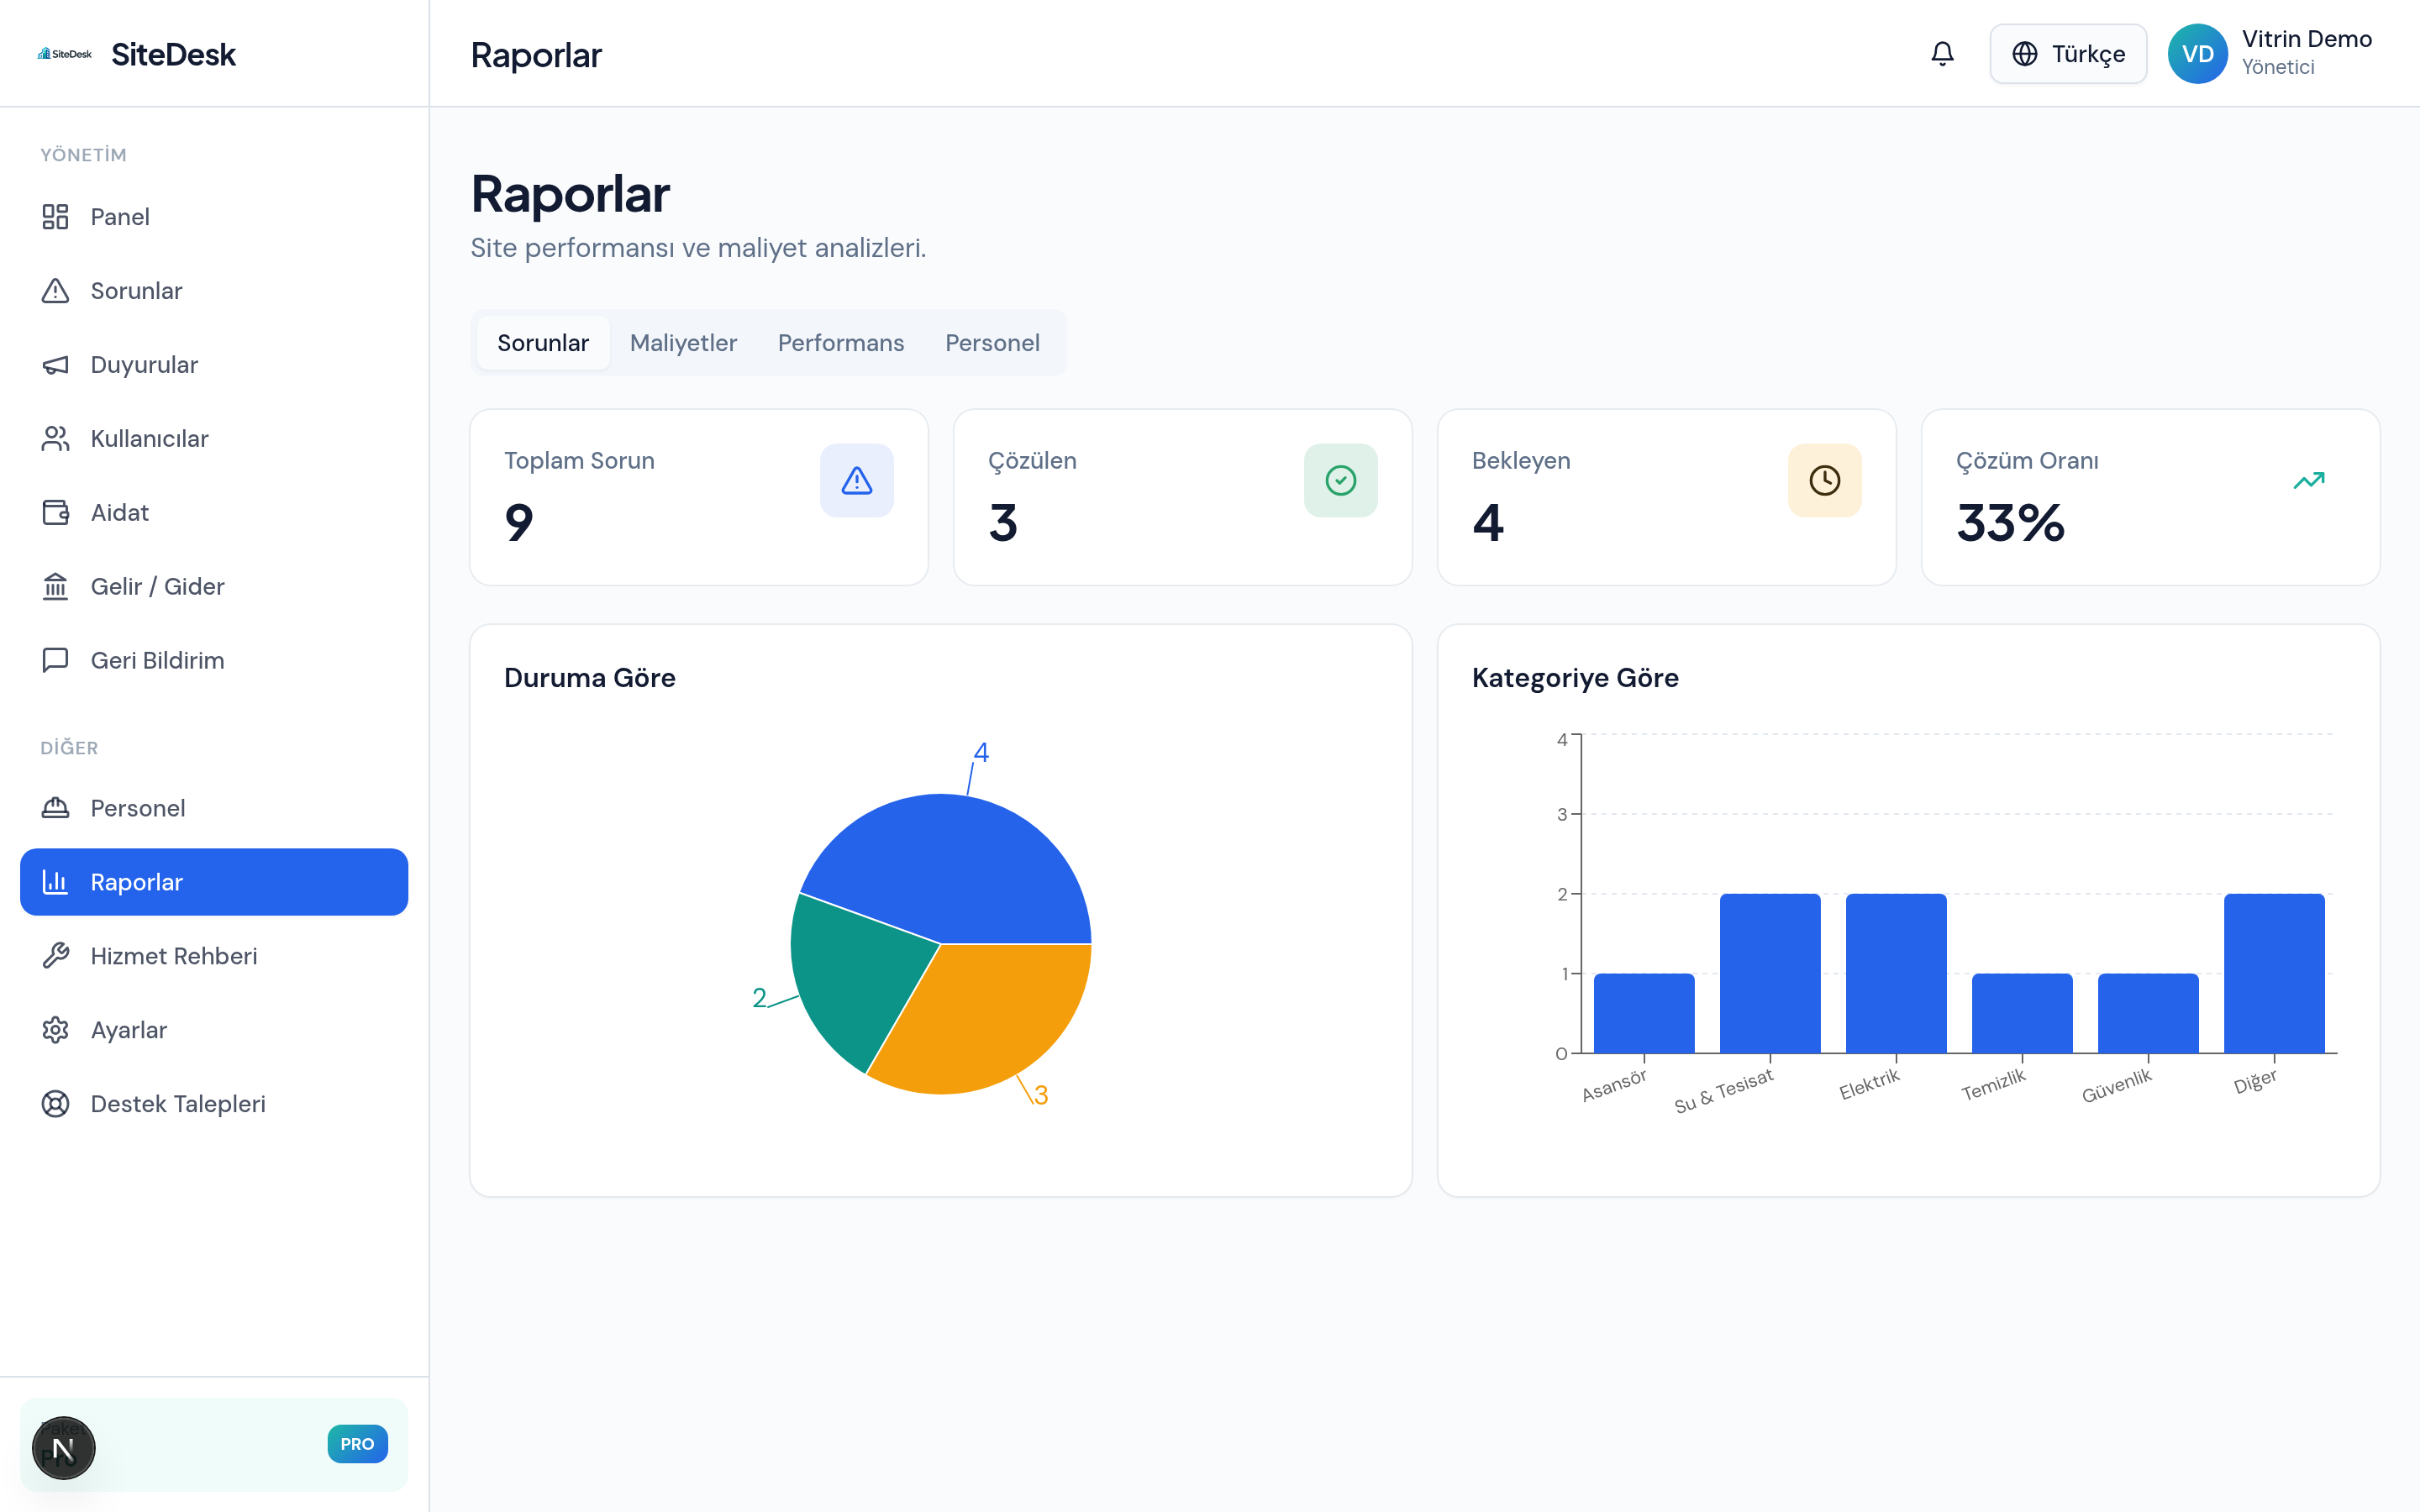Click the globe icon beside Türkçe
Screen dimensions: 2420x1512
[2025, 54]
